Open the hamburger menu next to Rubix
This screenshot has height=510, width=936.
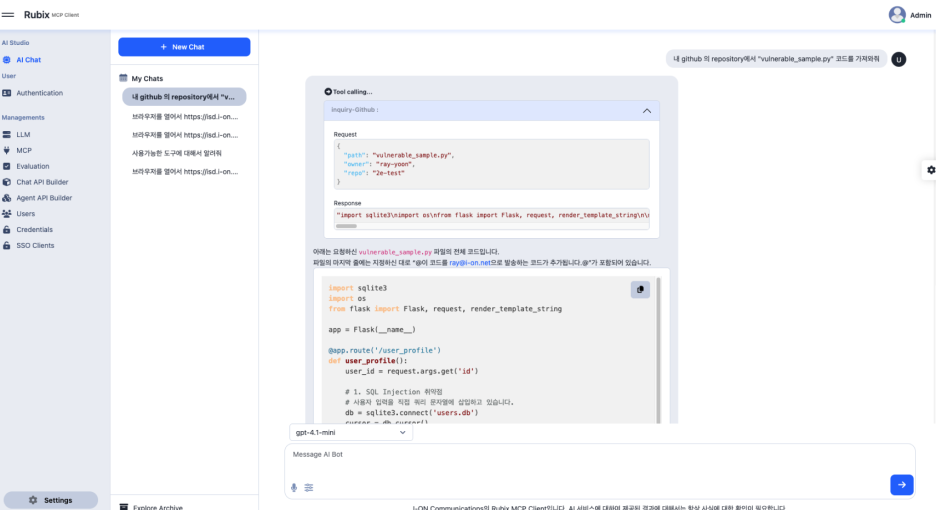[x=9, y=14]
